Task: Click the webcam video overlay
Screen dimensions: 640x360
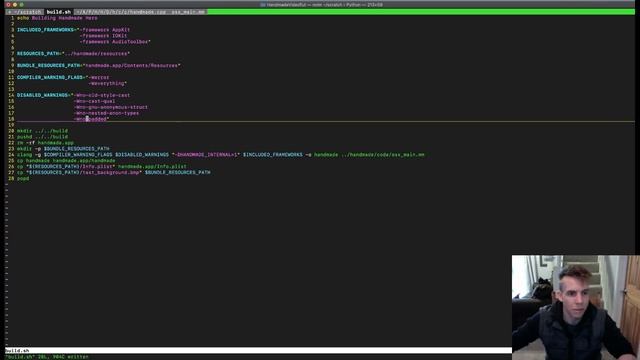Action: pyautogui.click(x=576, y=308)
